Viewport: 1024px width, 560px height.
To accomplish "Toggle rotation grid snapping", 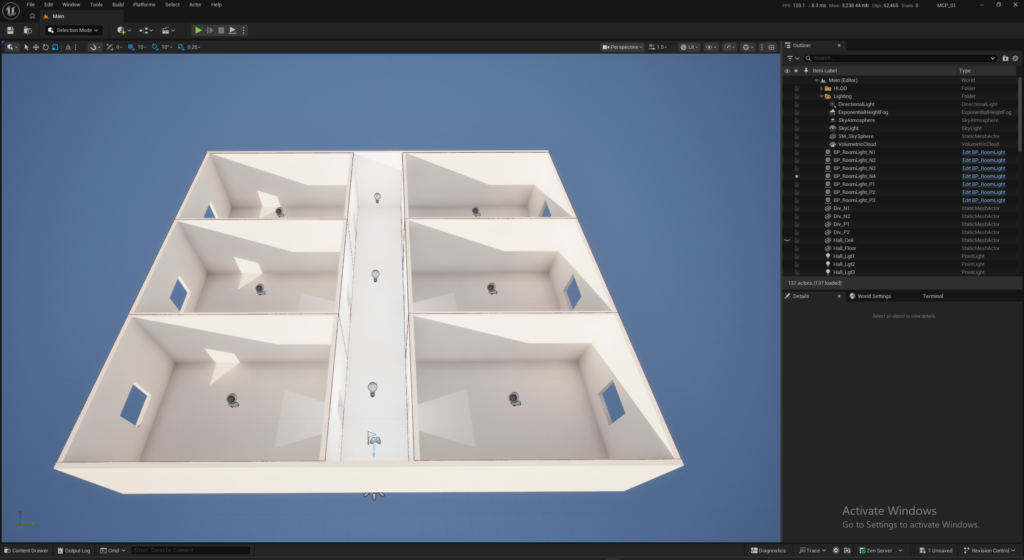I will 155,47.
